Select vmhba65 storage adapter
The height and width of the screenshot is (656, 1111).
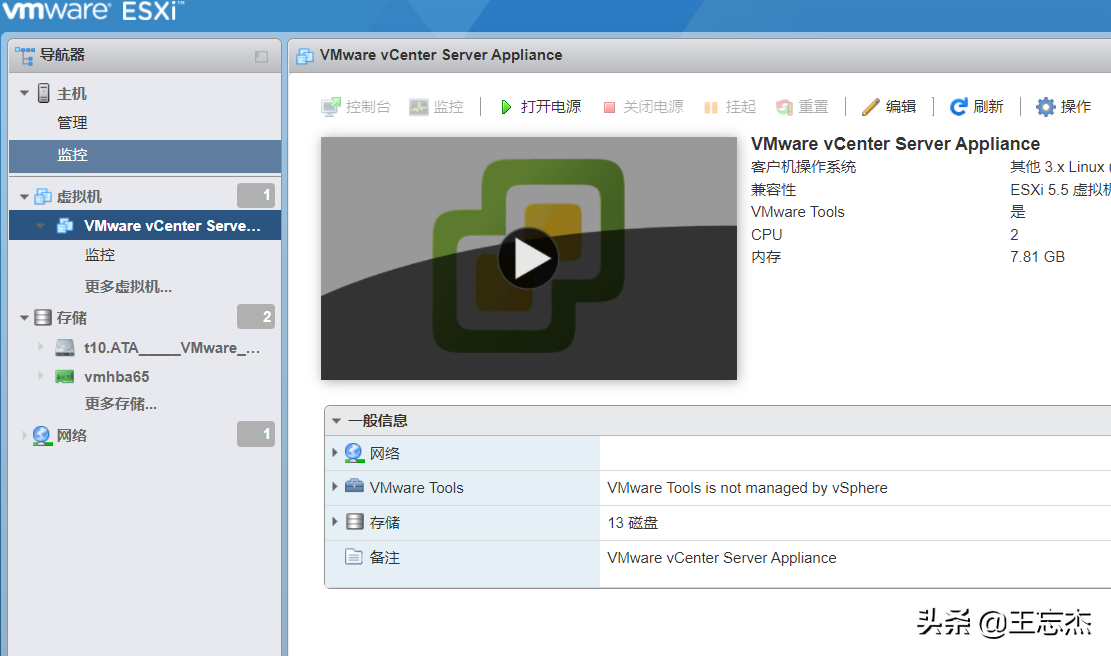pyautogui.click(x=117, y=377)
